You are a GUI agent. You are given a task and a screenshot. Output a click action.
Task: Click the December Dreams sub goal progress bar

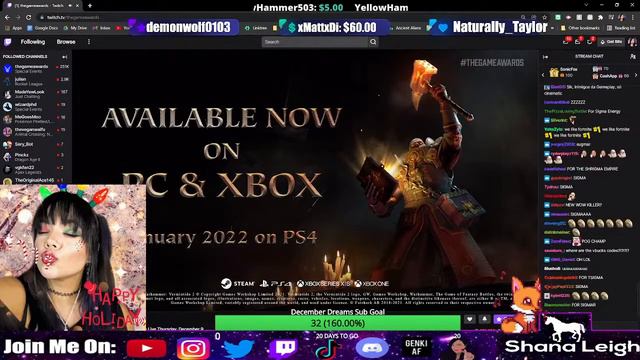tap(338, 323)
